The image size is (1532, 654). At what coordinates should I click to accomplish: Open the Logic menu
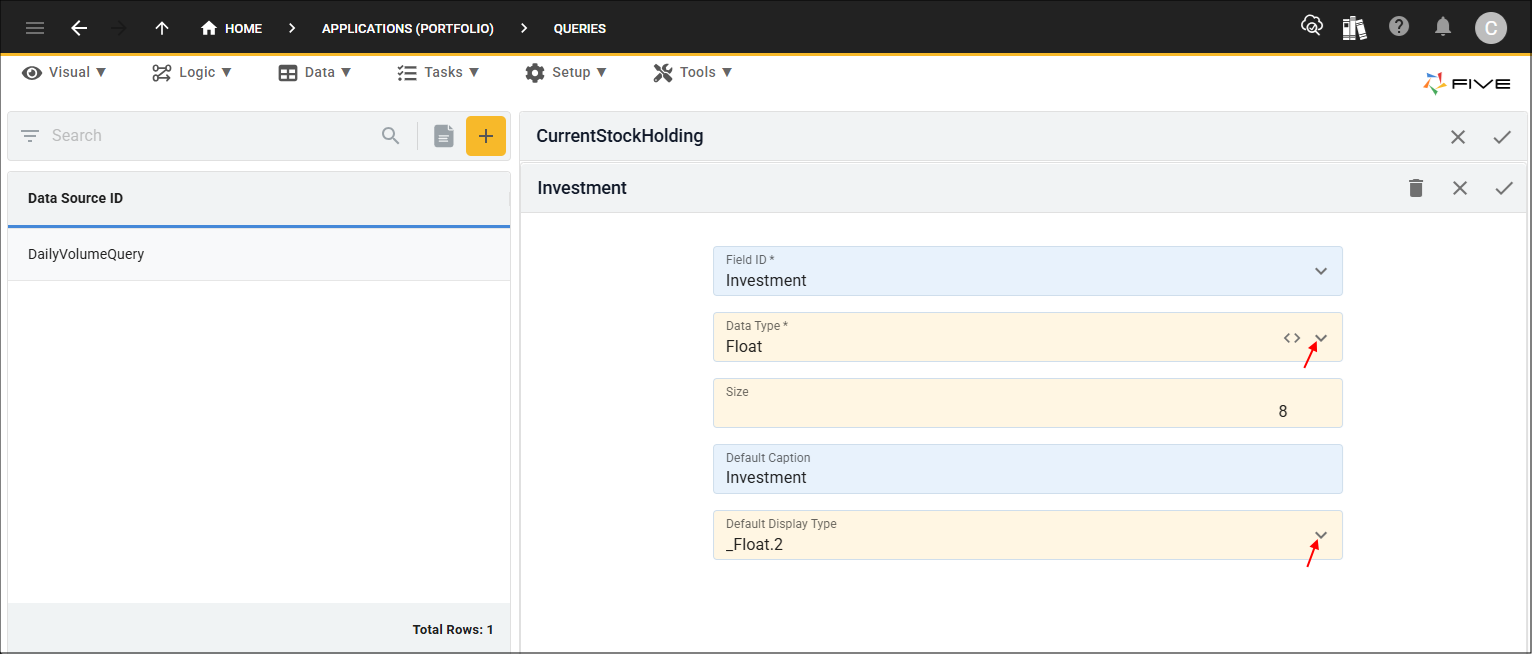(192, 72)
